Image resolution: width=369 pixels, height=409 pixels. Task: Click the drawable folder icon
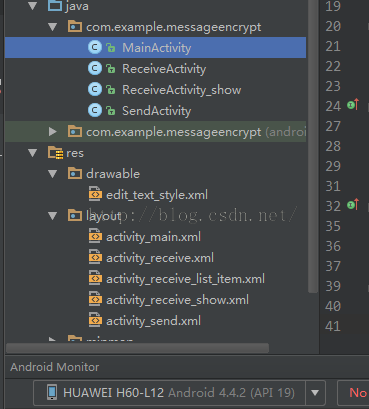[x=75, y=173]
